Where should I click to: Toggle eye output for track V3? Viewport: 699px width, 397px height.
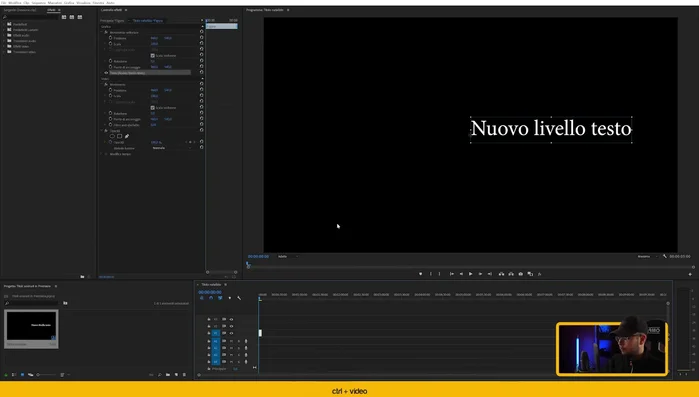(231, 319)
